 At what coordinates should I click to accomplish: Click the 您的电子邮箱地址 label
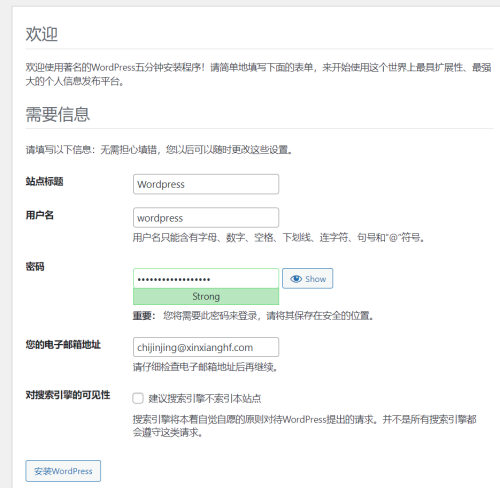pyautogui.click(x=63, y=344)
